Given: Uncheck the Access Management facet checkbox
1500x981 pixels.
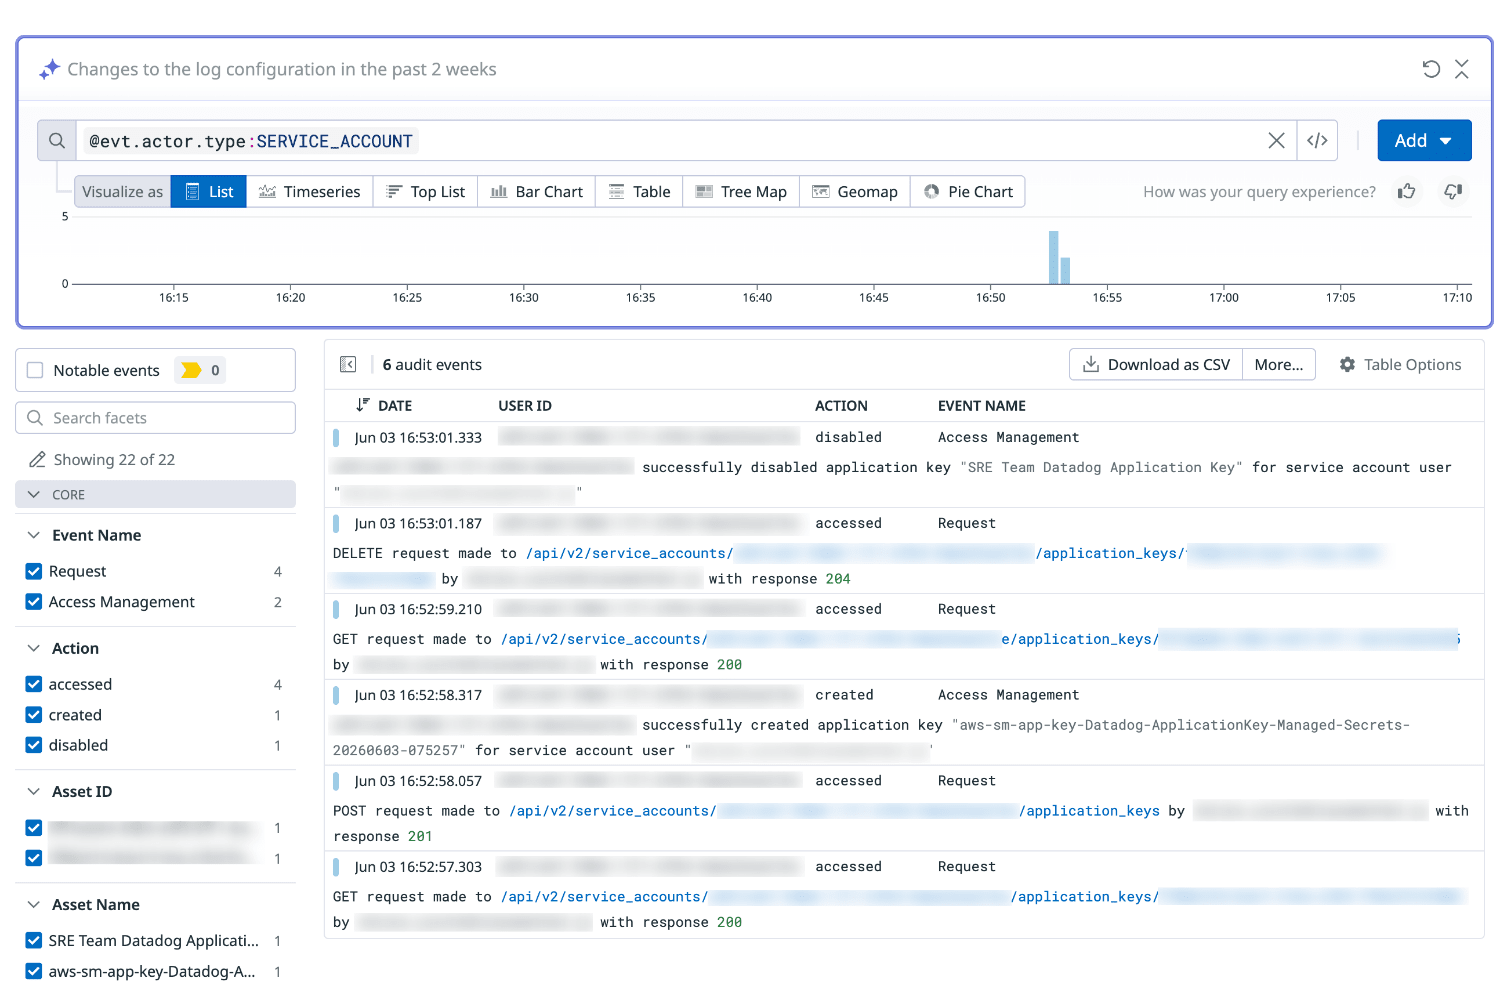Looking at the screenshot, I should [x=34, y=601].
